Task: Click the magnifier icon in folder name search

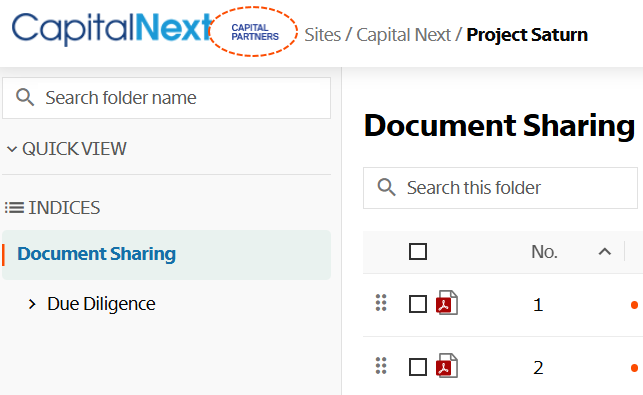Action: click(25, 98)
